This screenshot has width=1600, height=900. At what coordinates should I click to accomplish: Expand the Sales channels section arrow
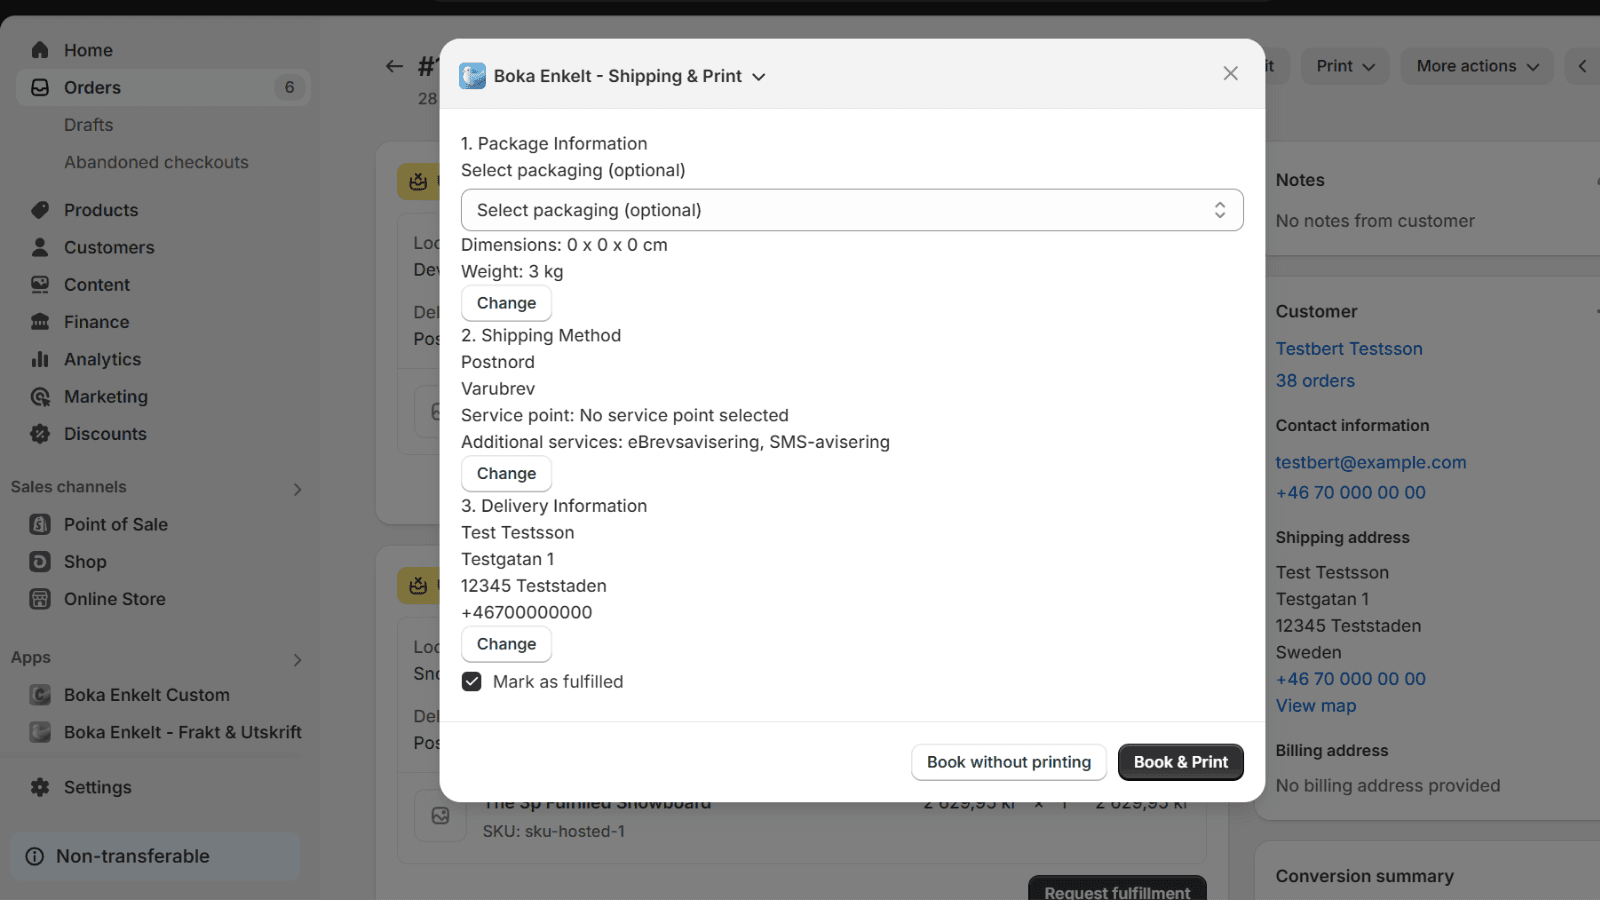[297, 489]
